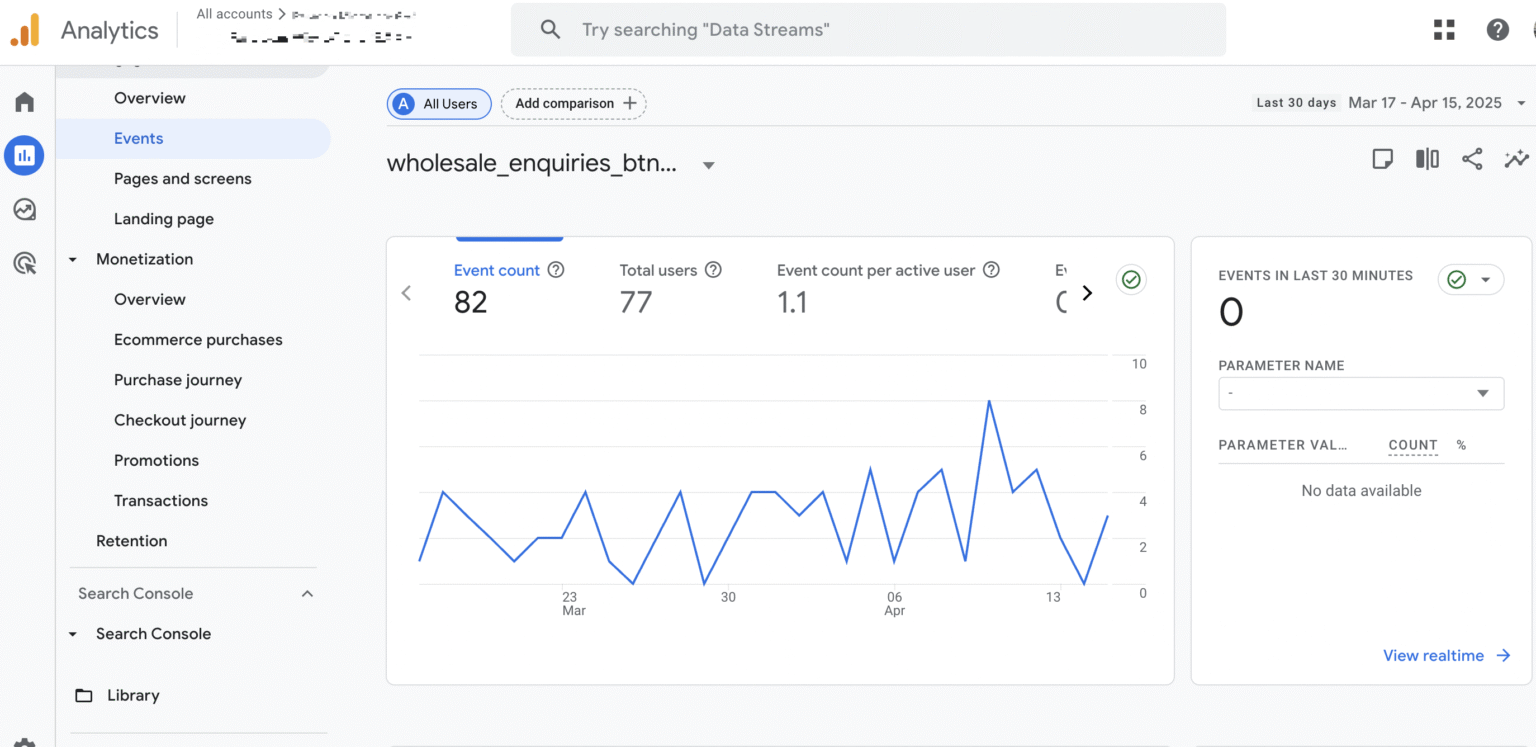Collapse the Monetization section
This screenshot has height=747, width=1536.
coord(73,259)
